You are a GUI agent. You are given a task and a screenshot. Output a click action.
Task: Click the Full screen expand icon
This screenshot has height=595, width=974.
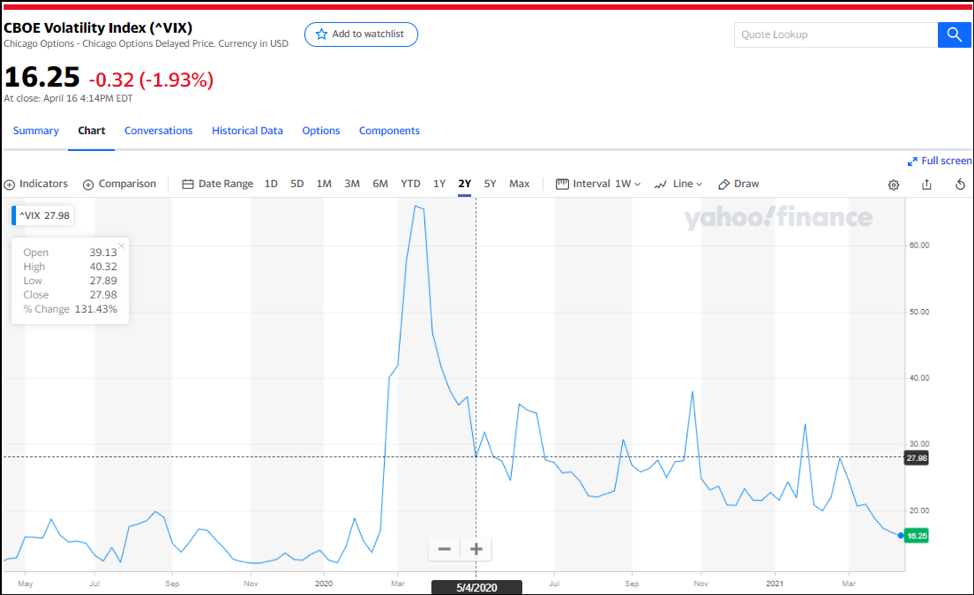[912, 161]
